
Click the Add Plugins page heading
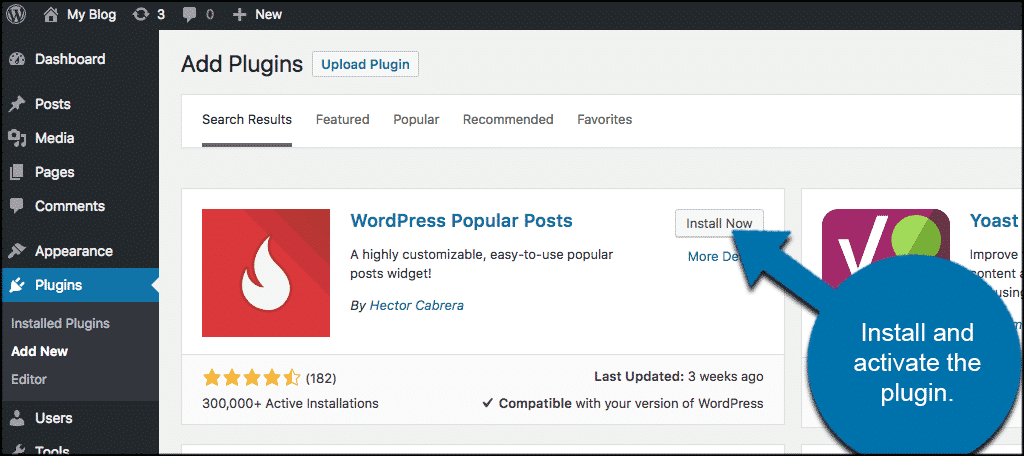point(242,65)
